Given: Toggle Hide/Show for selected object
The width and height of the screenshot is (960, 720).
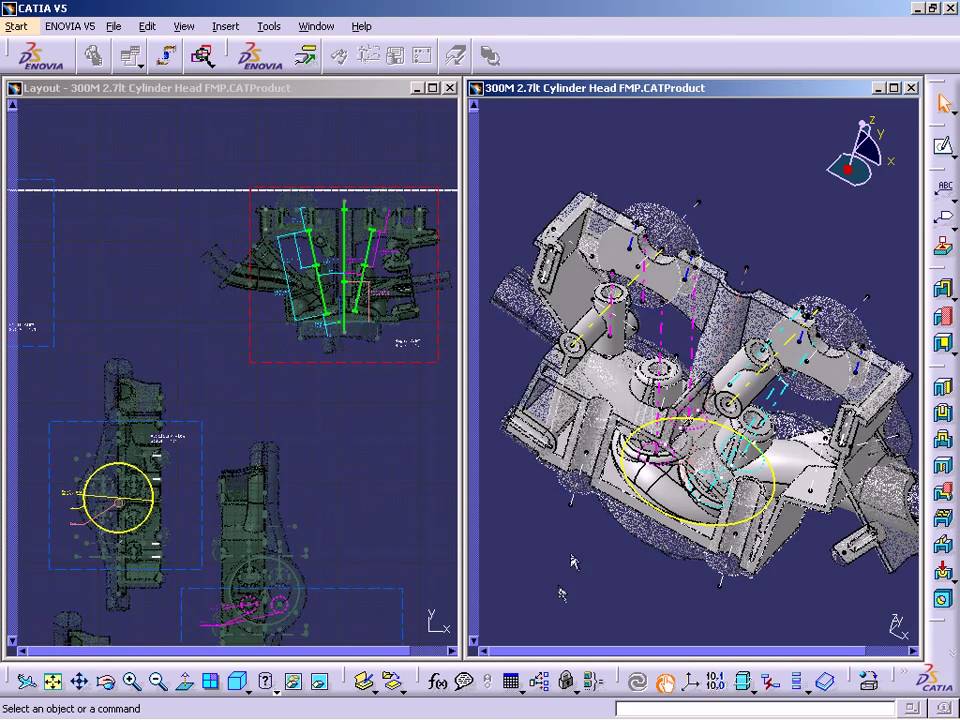Looking at the screenshot, I should (x=293, y=681).
